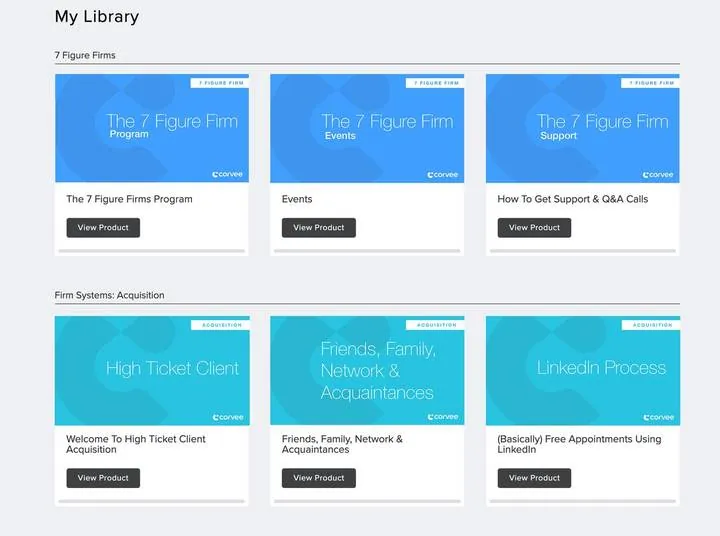Click View Product under The 7 Figure Firms Program
Viewport: 720px width, 536px height.
103,228
